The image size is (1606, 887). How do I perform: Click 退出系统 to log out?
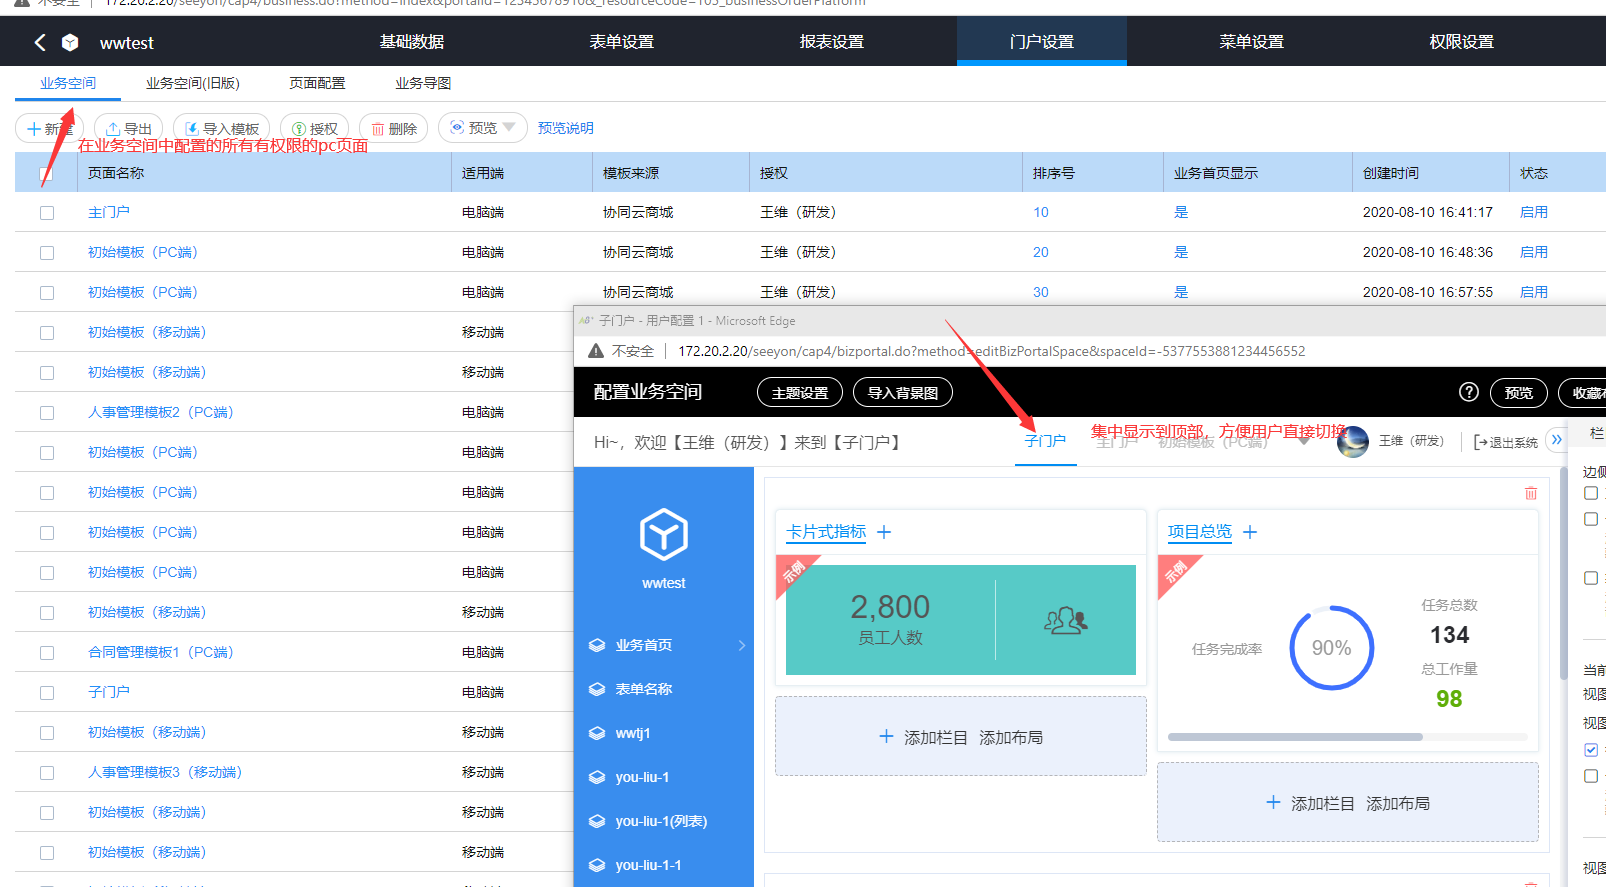[x=1506, y=442]
